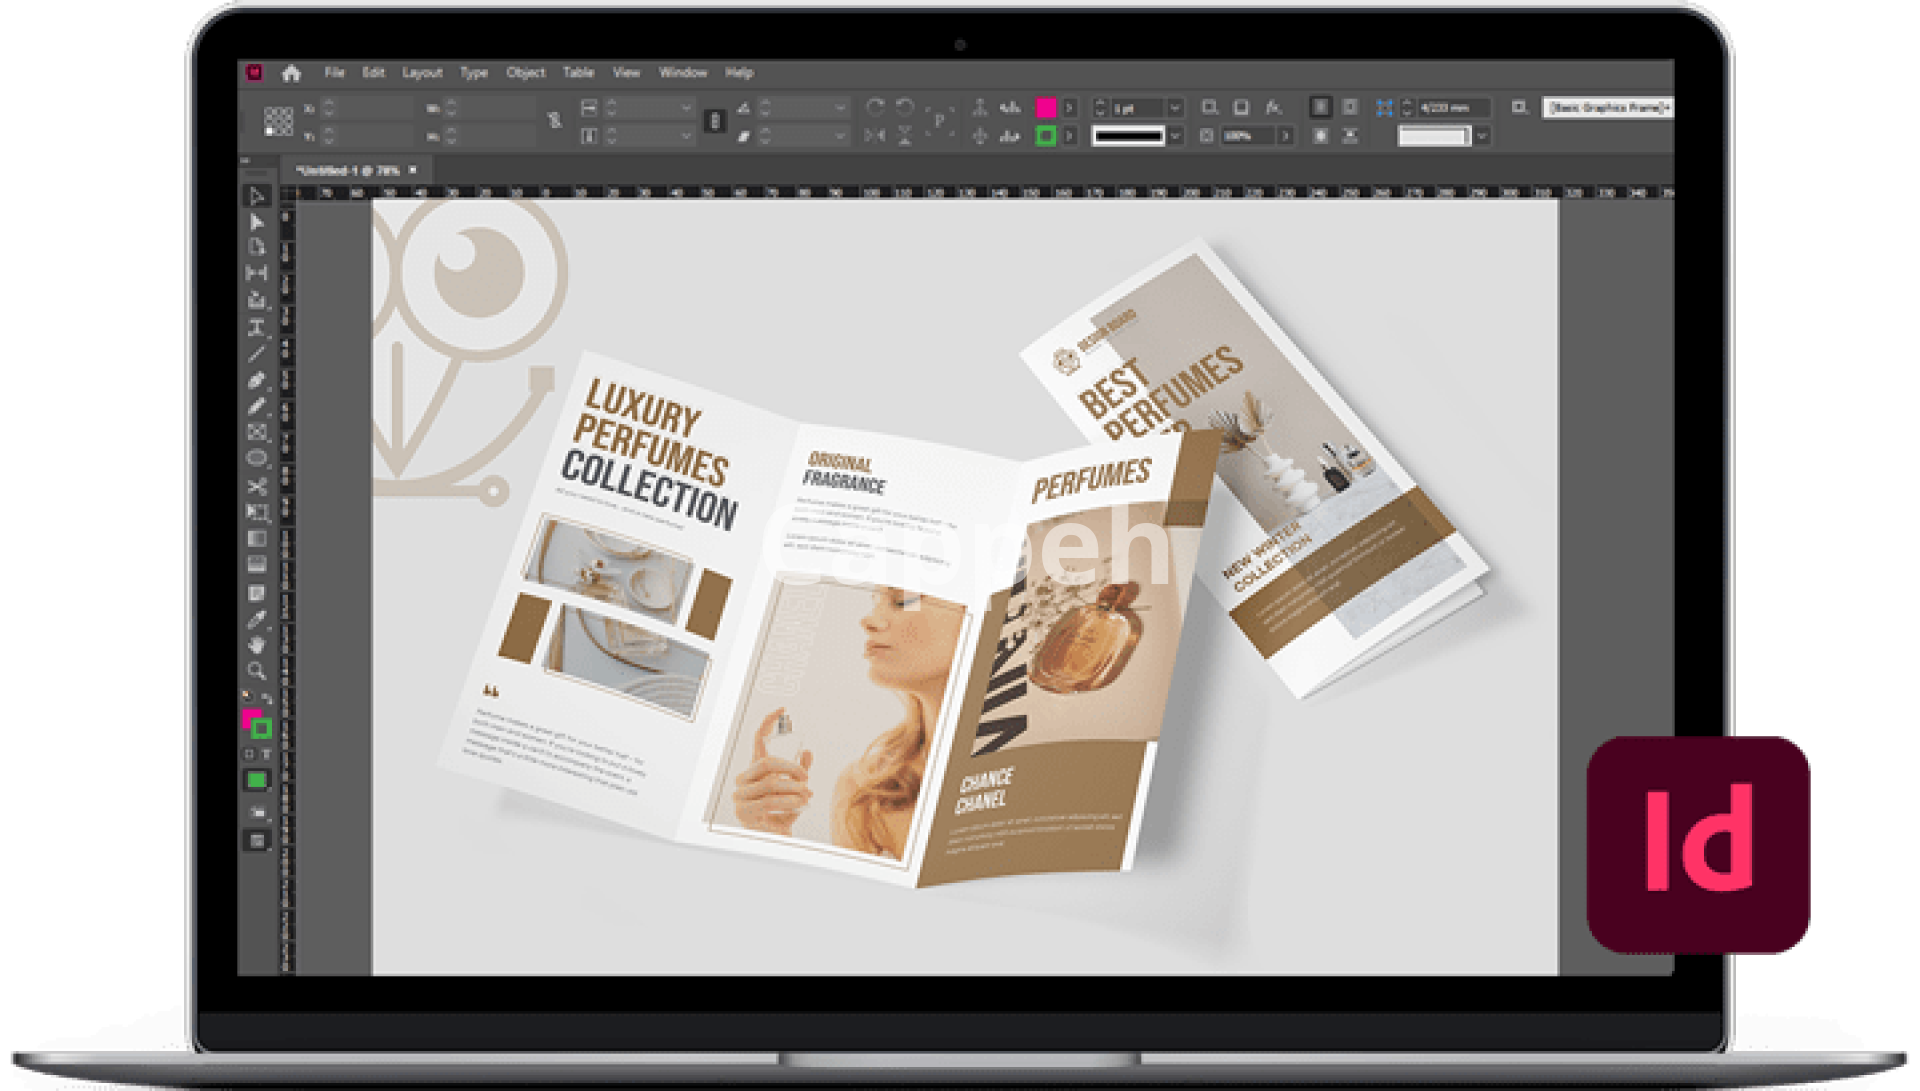Switch to the Untitled-1 document tab
The height and width of the screenshot is (1091, 1920).
click(346, 171)
